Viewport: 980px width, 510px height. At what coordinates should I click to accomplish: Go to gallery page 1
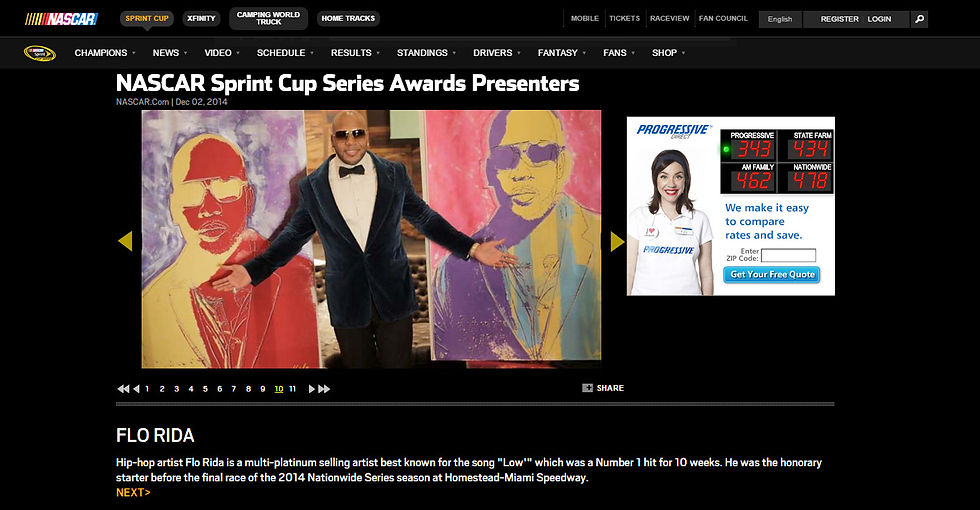(148, 389)
